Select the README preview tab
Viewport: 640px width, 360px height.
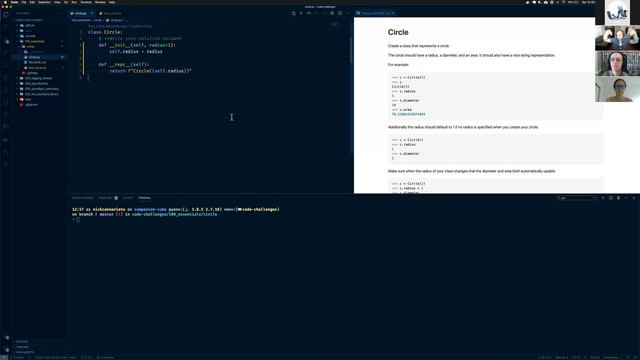click(x=376, y=13)
